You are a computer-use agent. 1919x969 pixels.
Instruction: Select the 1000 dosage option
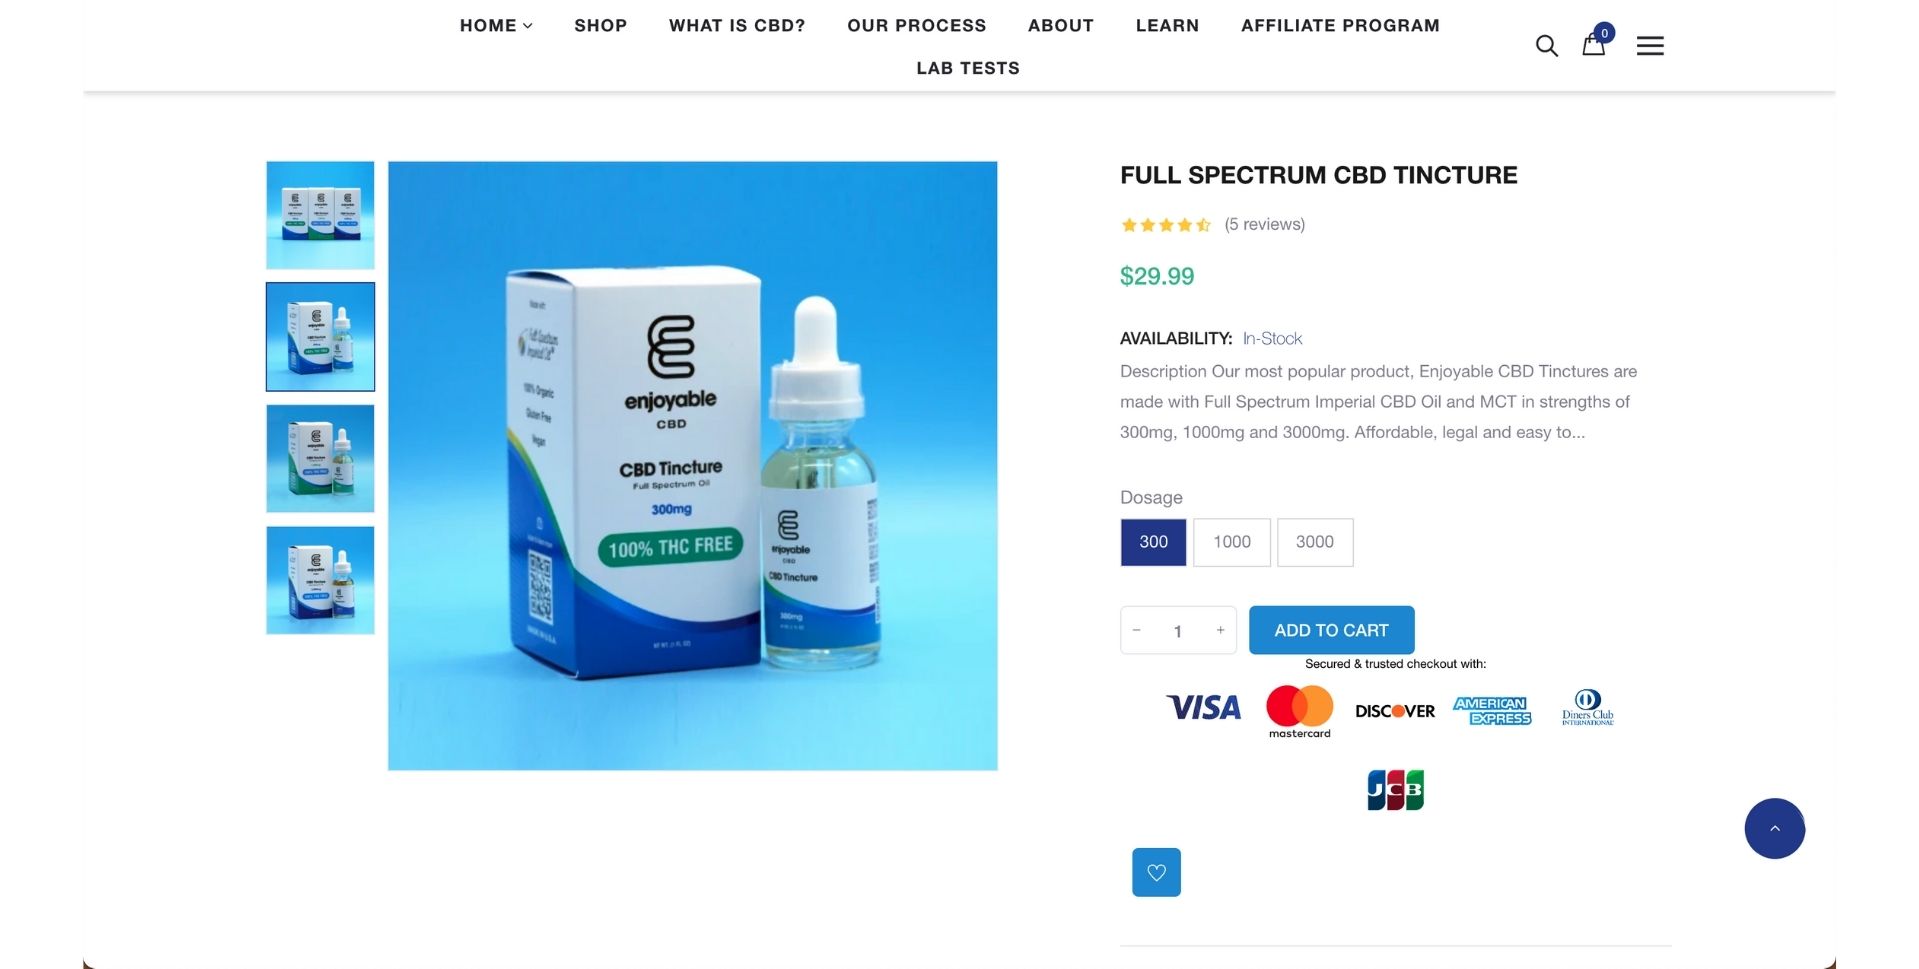[x=1232, y=542]
